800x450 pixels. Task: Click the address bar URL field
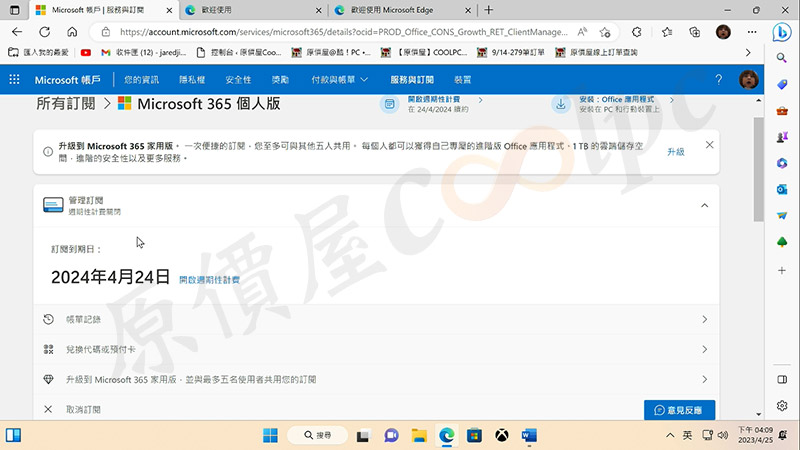(x=343, y=32)
